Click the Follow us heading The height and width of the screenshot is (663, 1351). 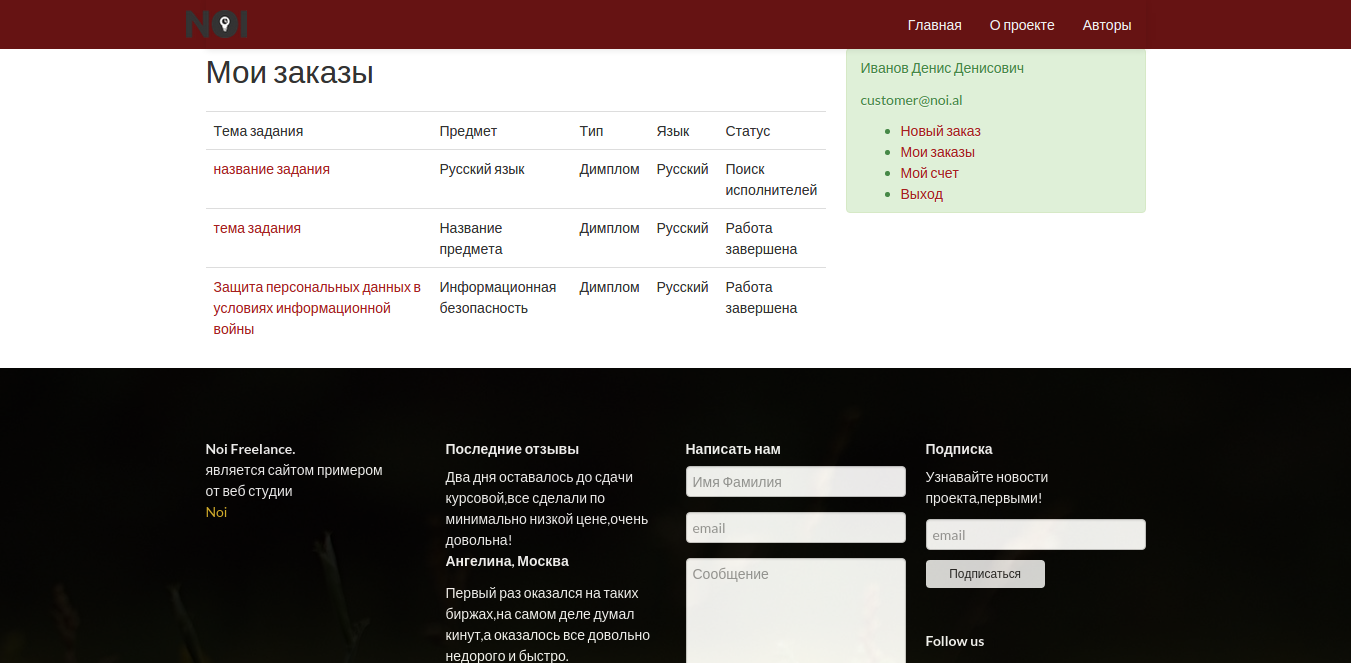coord(955,641)
